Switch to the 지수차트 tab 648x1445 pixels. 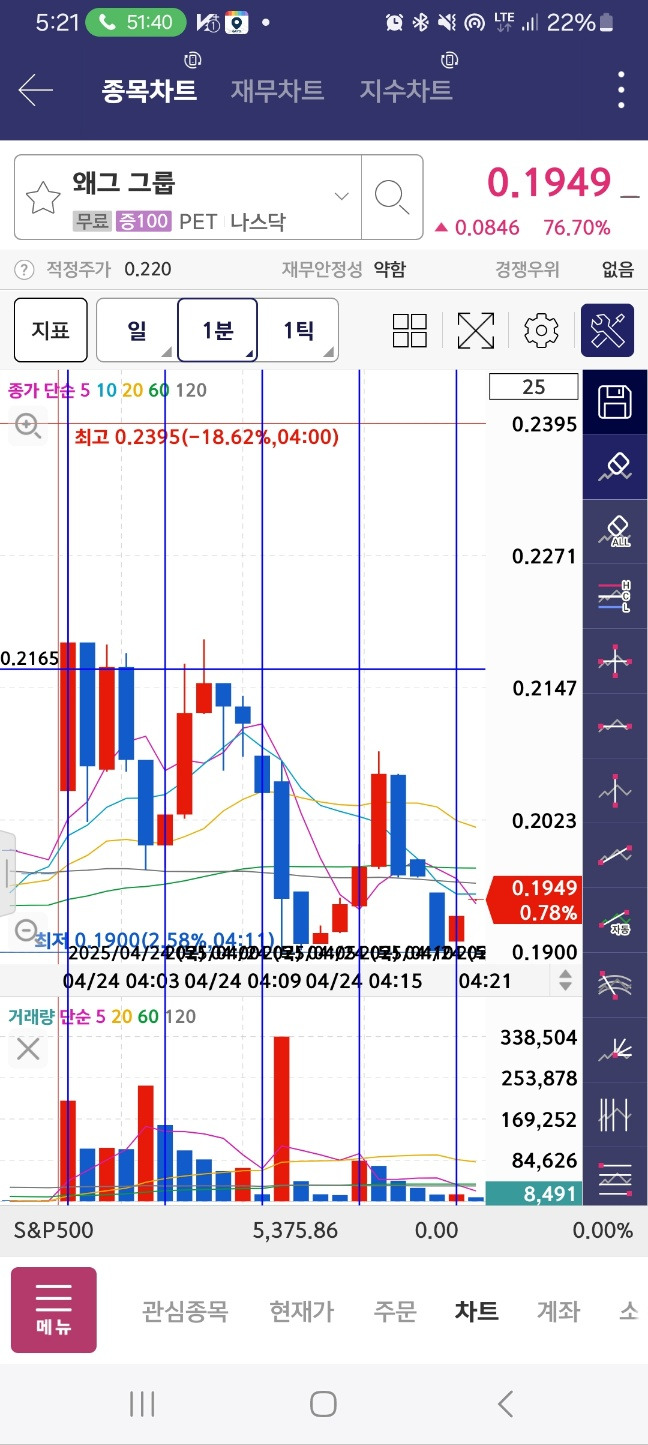pos(406,91)
